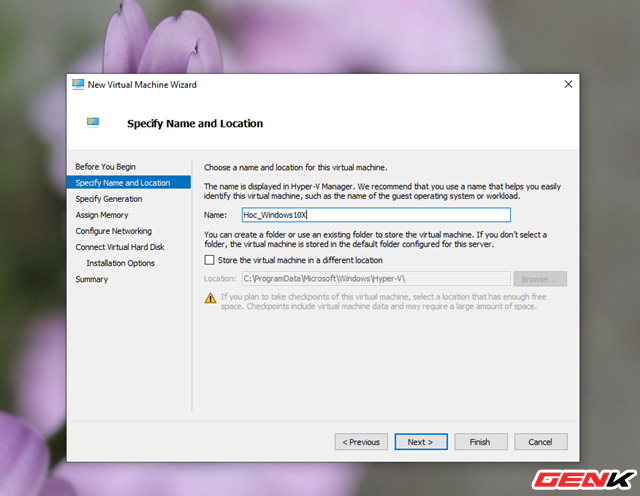
Task: Enable storing VM in a different location
Action: click(209, 260)
